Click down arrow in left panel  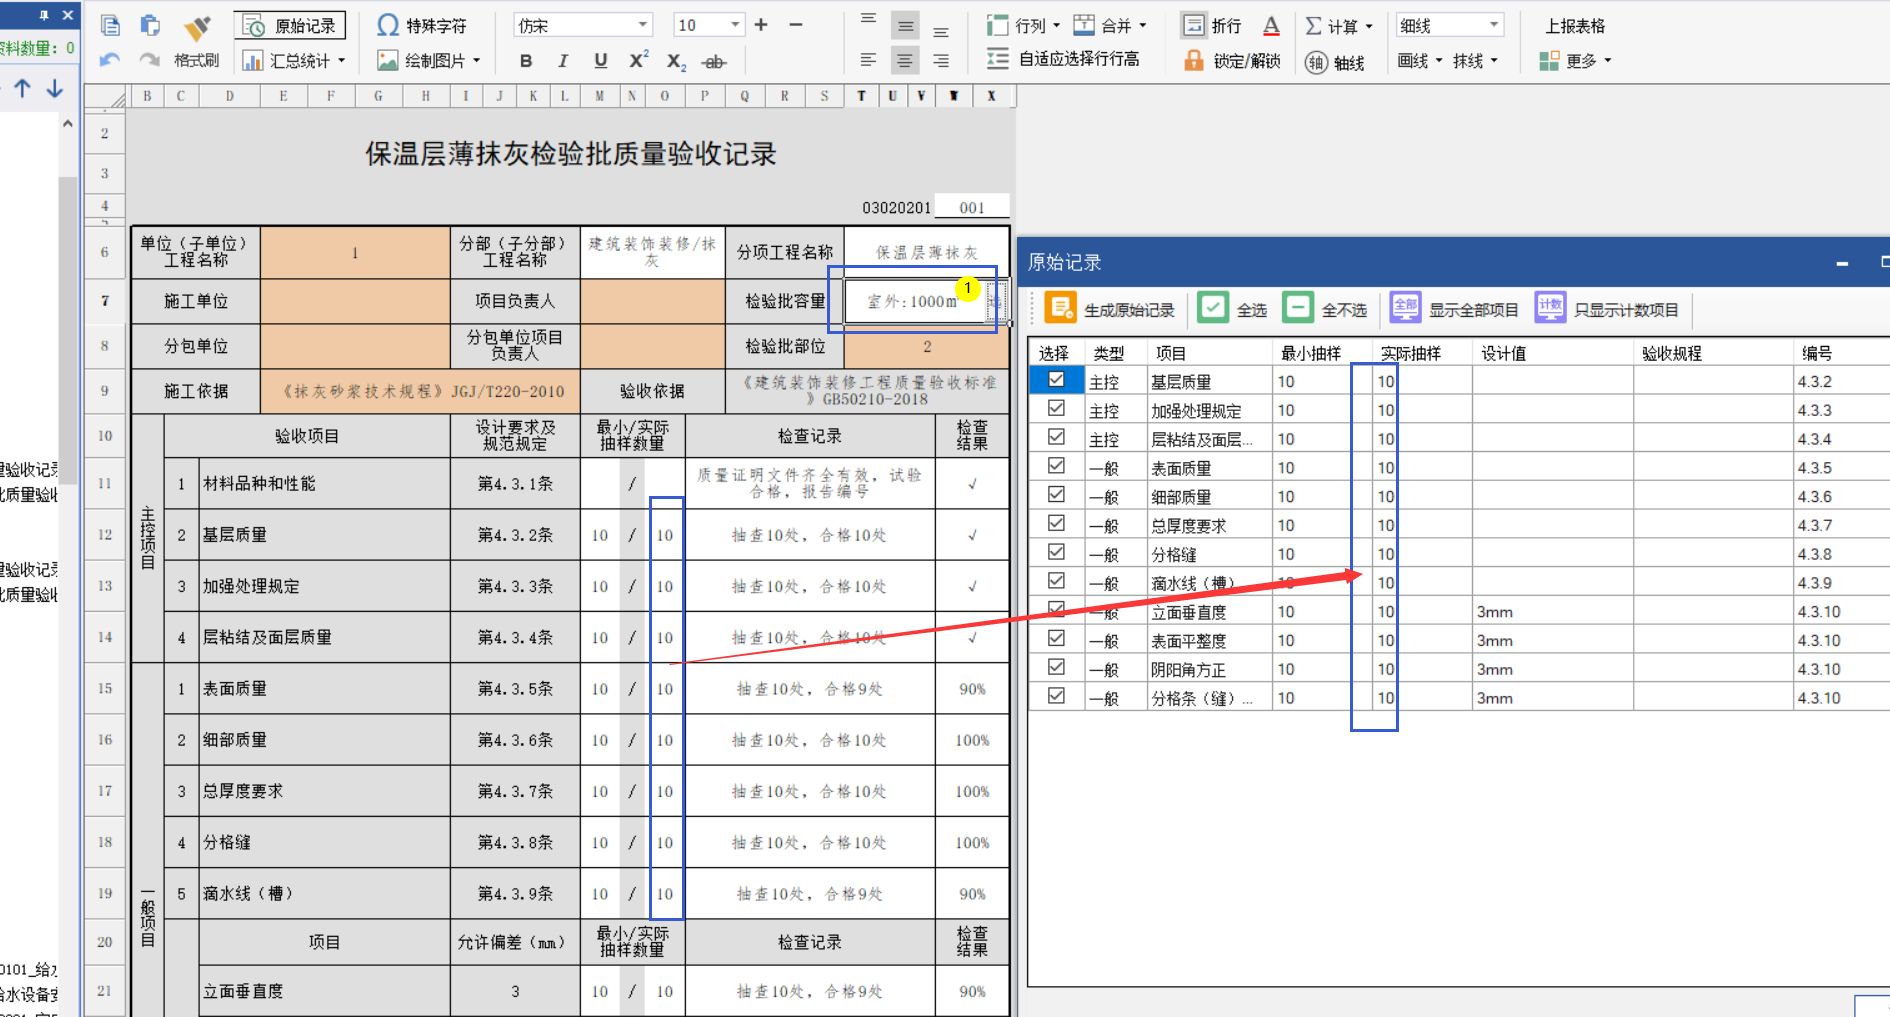pos(54,88)
